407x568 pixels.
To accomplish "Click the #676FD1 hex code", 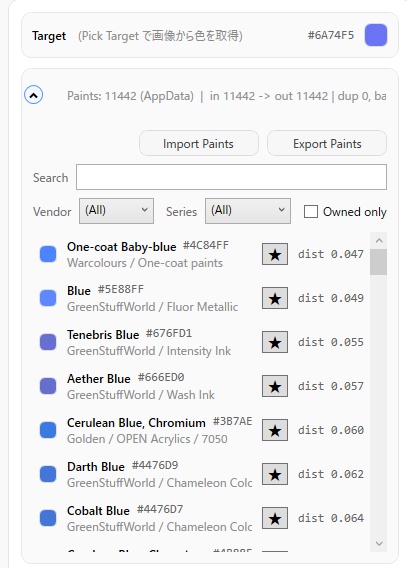I will pyautogui.click(x=169, y=333).
